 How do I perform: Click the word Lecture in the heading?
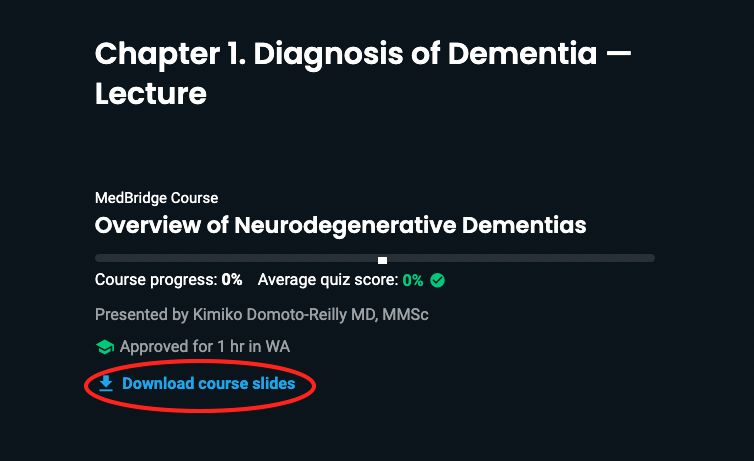pos(151,94)
